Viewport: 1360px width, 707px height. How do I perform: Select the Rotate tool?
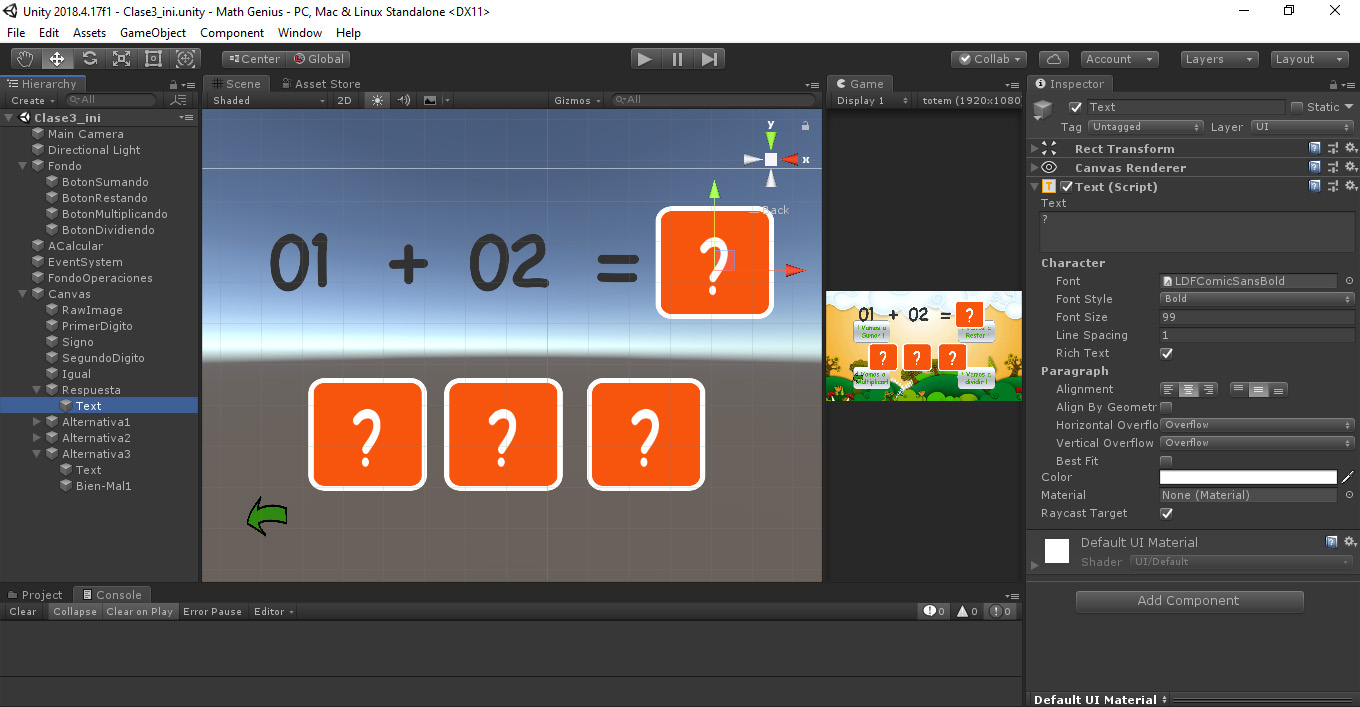pyautogui.click(x=90, y=59)
